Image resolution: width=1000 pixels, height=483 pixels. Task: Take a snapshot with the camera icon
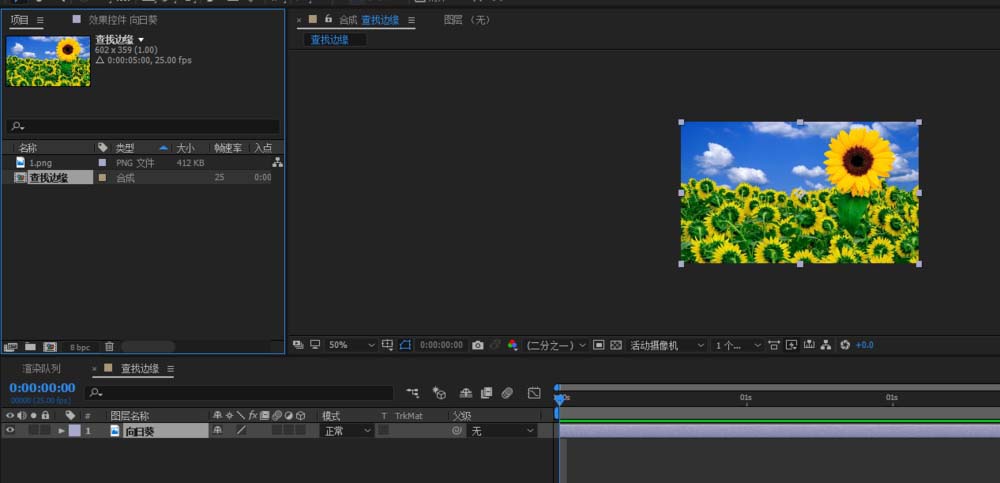(x=478, y=345)
